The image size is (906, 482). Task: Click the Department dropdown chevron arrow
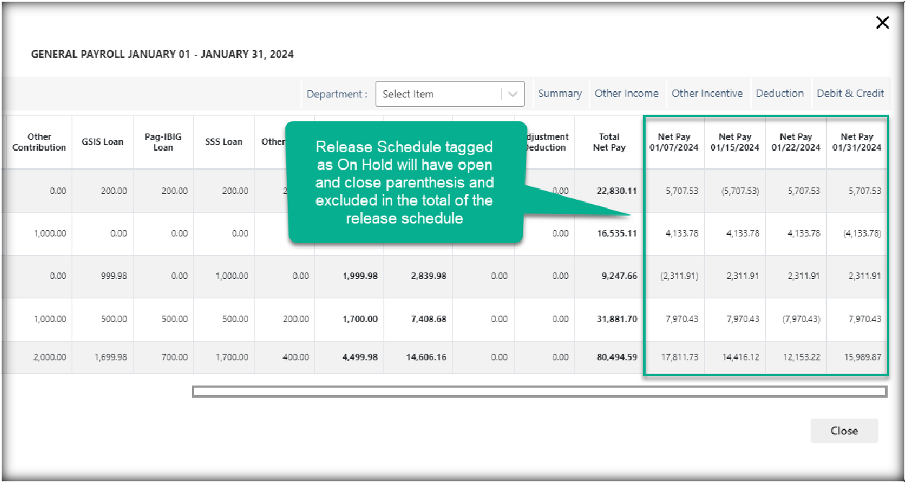(x=513, y=94)
